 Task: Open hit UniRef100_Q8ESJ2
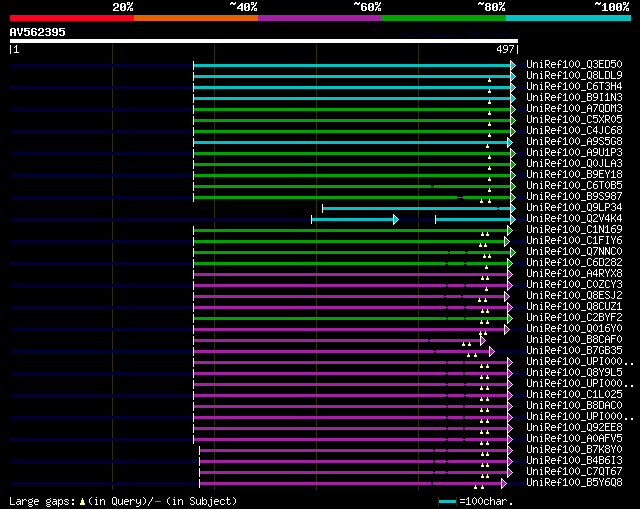tap(574, 296)
